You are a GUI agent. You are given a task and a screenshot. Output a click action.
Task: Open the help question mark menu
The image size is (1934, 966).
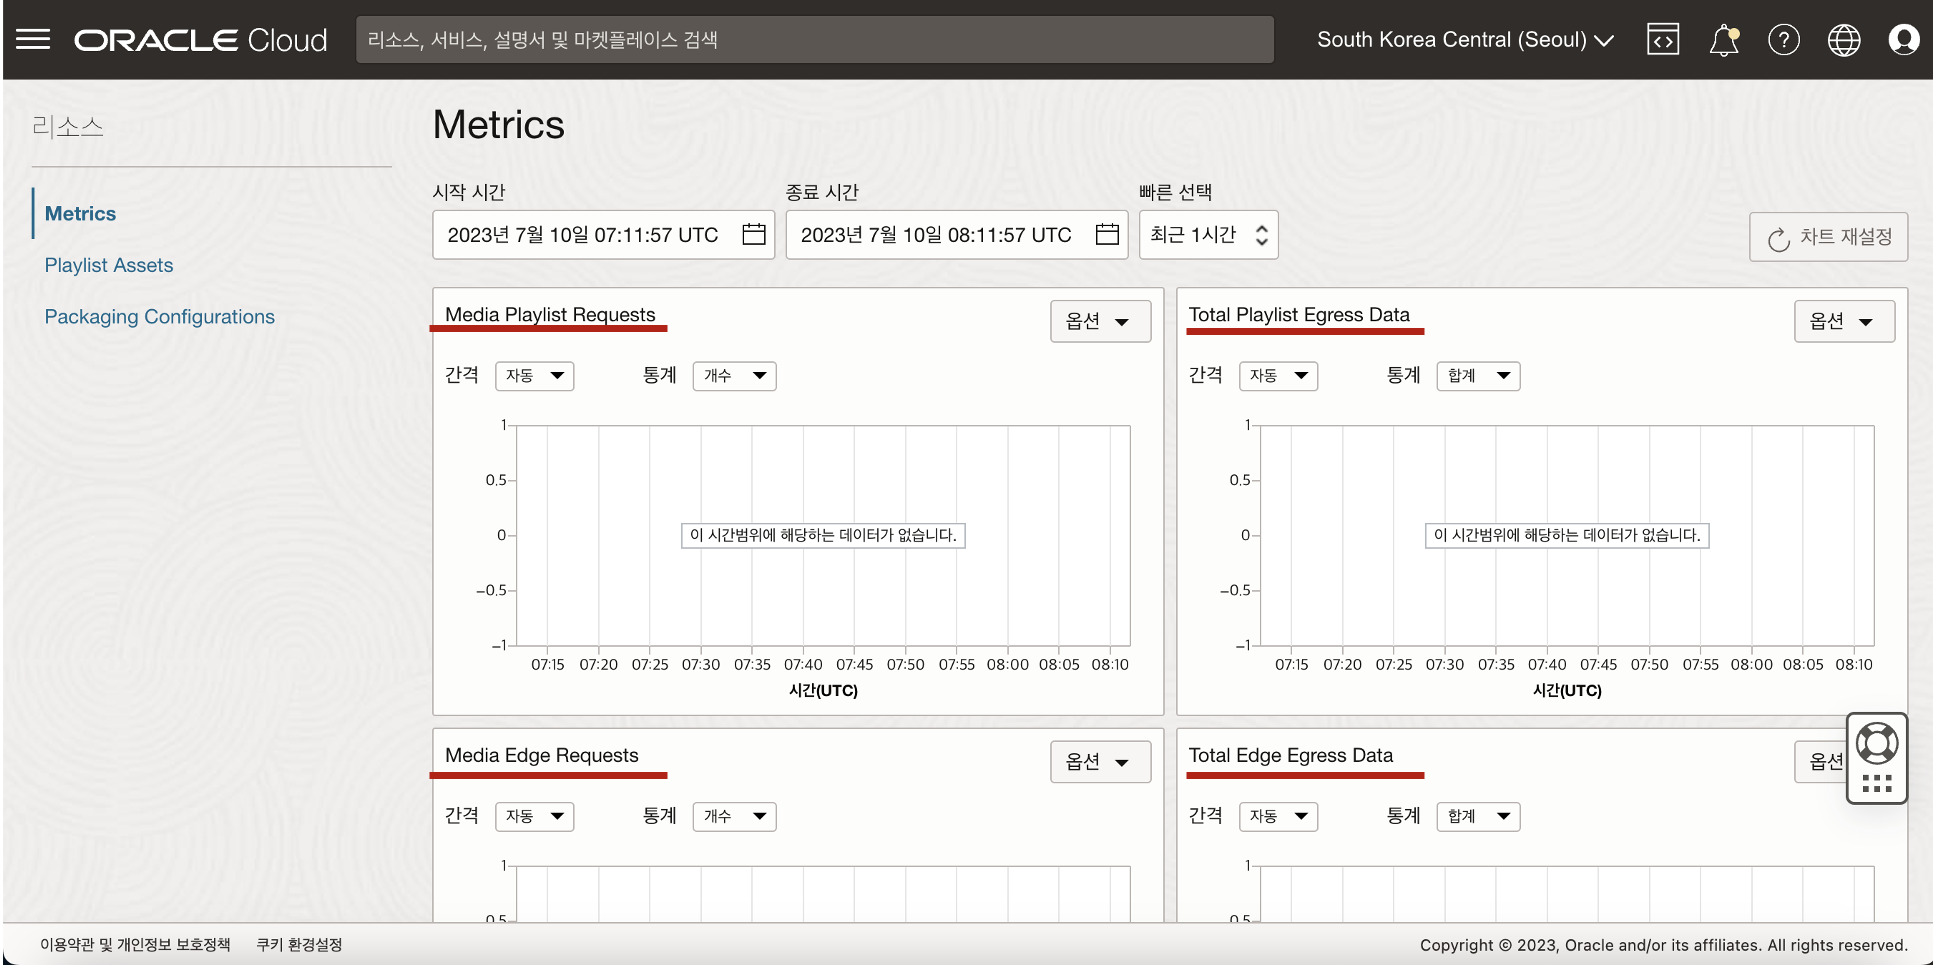(1784, 40)
